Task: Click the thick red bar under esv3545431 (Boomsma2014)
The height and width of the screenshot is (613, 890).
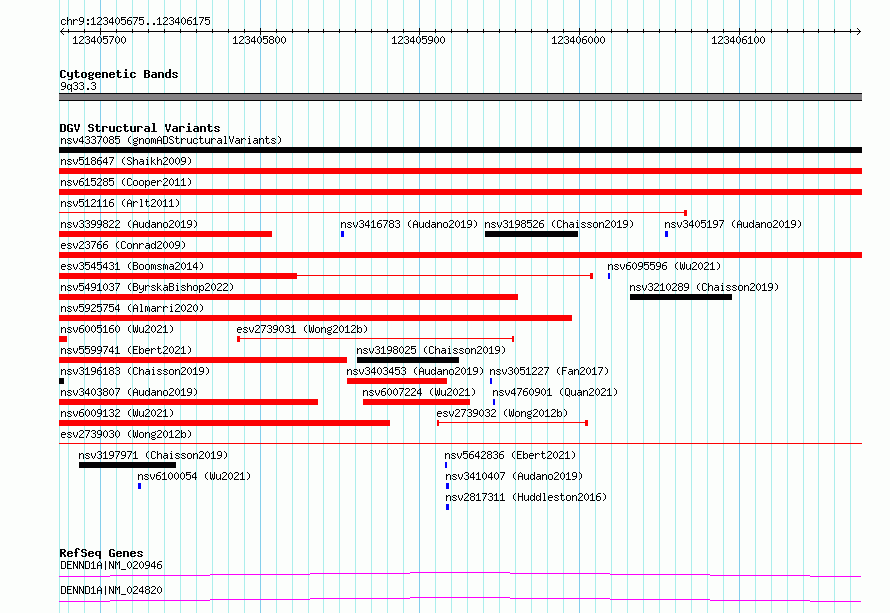Action: [x=178, y=276]
